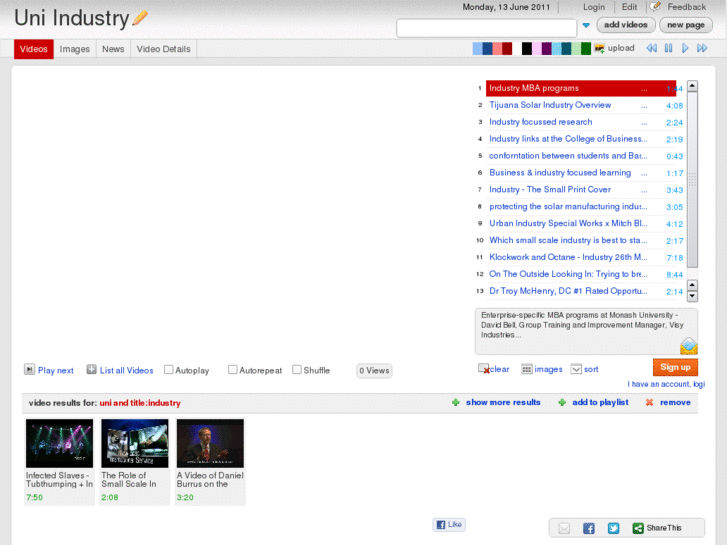Click the show more results link

tap(503, 403)
